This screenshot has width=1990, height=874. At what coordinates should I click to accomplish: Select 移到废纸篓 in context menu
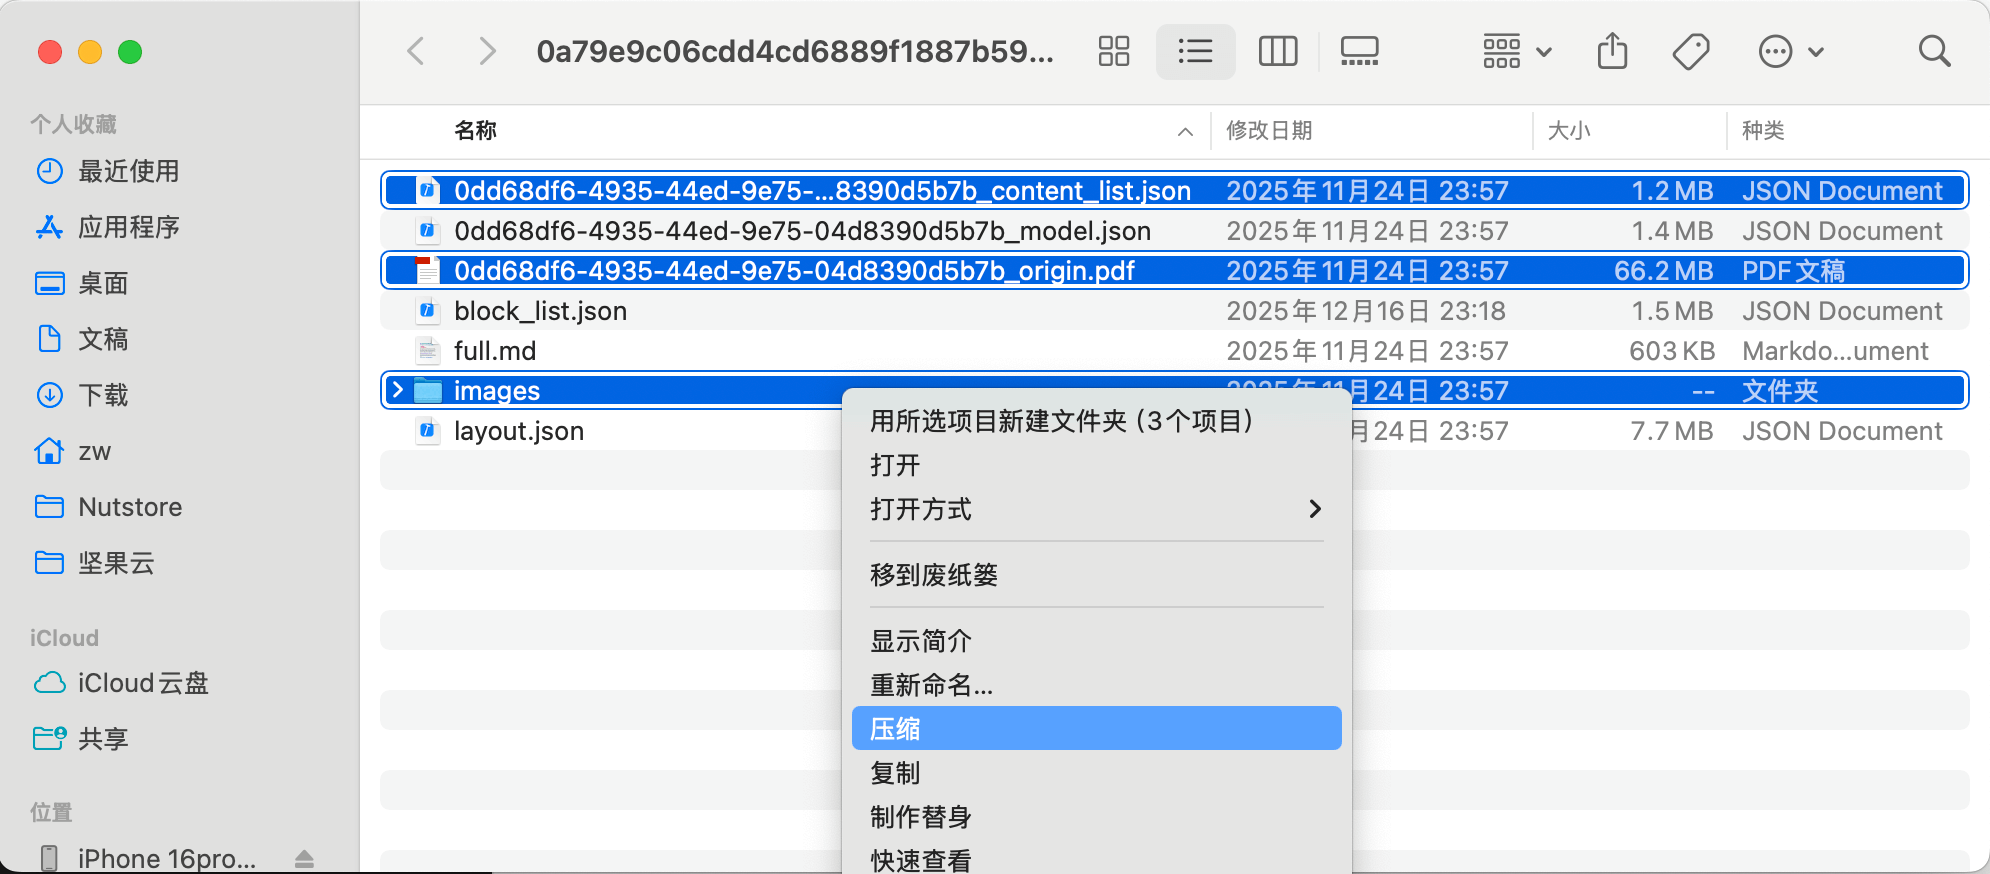click(x=934, y=575)
